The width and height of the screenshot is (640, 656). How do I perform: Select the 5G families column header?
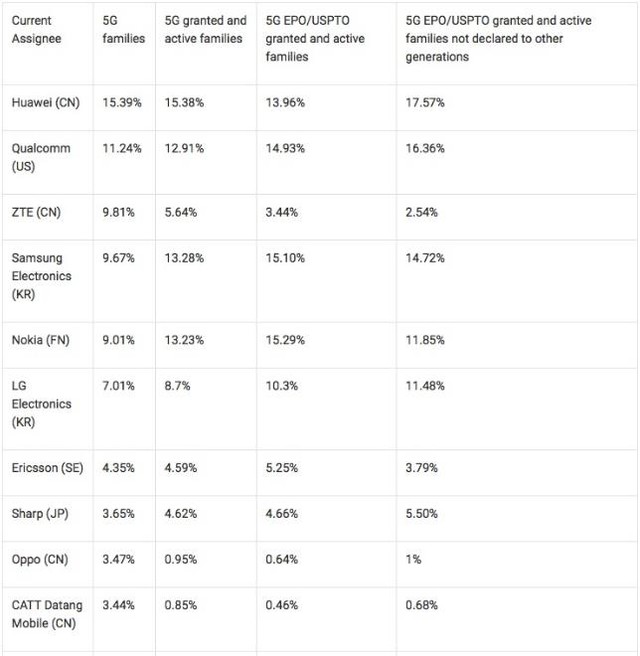(124, 29)
